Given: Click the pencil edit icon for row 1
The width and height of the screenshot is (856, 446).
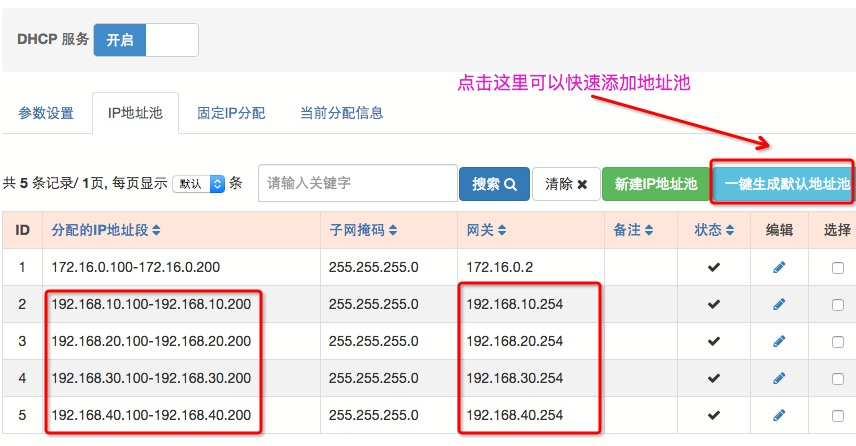Looking at the screenshot, I should 779,267.
